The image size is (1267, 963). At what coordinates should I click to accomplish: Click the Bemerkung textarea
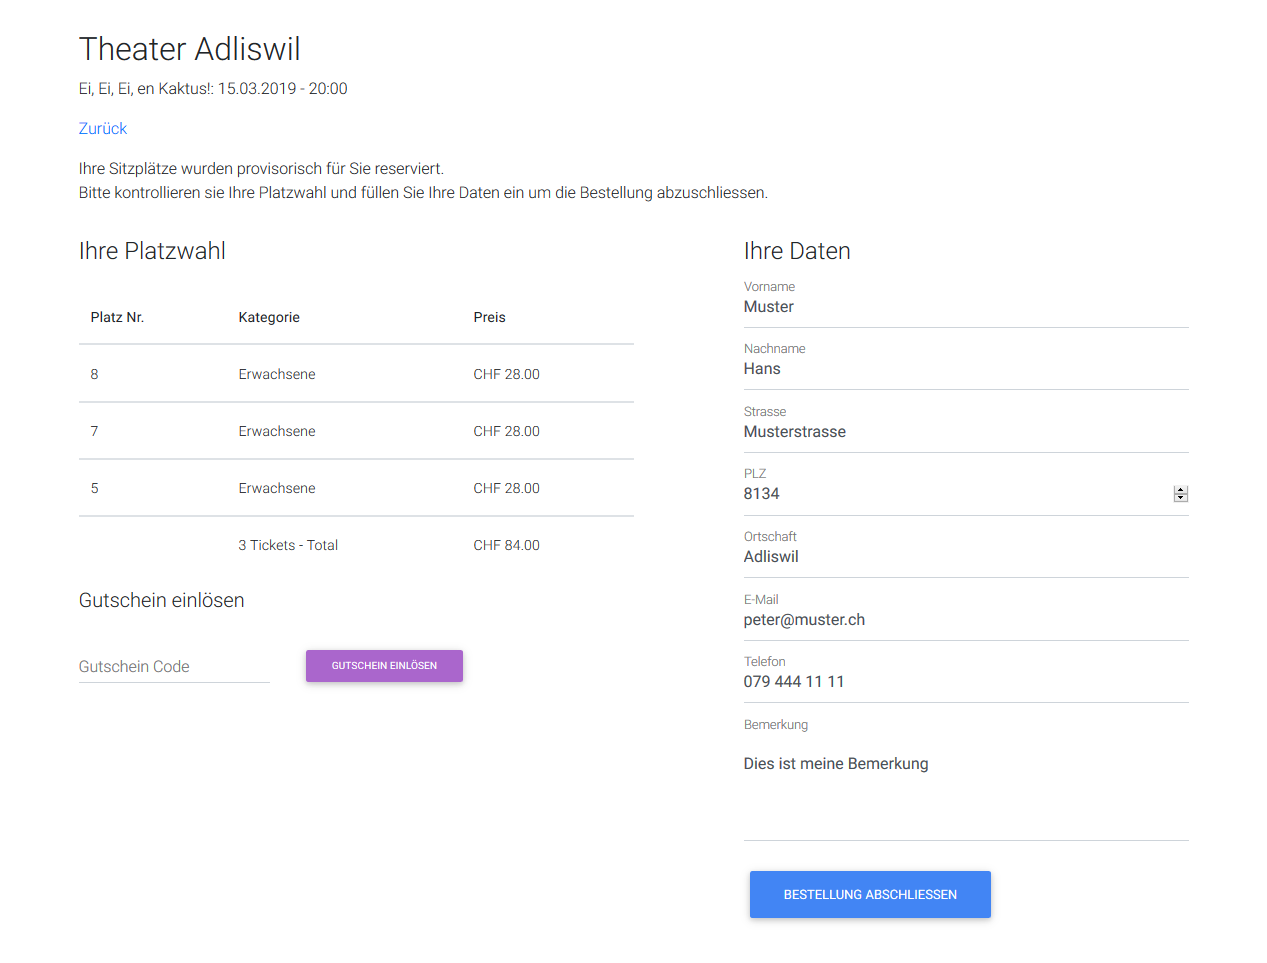(966, 790)
